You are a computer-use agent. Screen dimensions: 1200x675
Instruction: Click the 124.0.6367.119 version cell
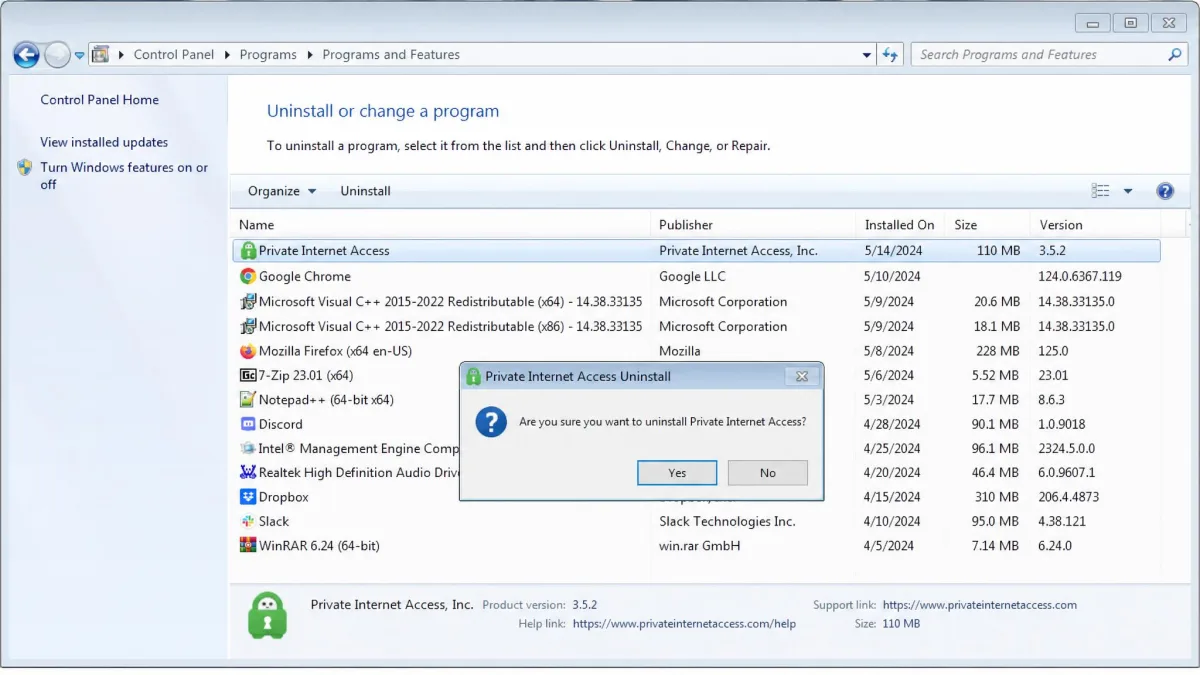[x=1080, y=276]
